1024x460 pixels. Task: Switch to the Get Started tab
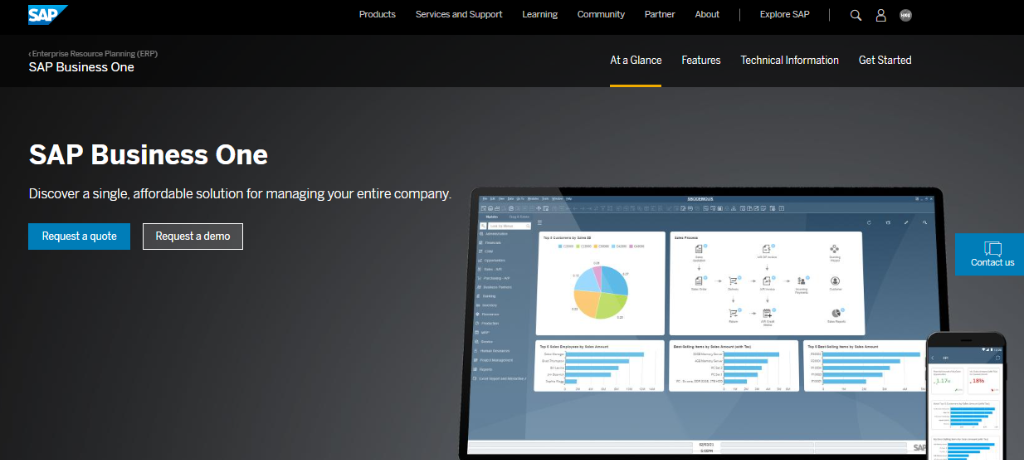[885, 60]
